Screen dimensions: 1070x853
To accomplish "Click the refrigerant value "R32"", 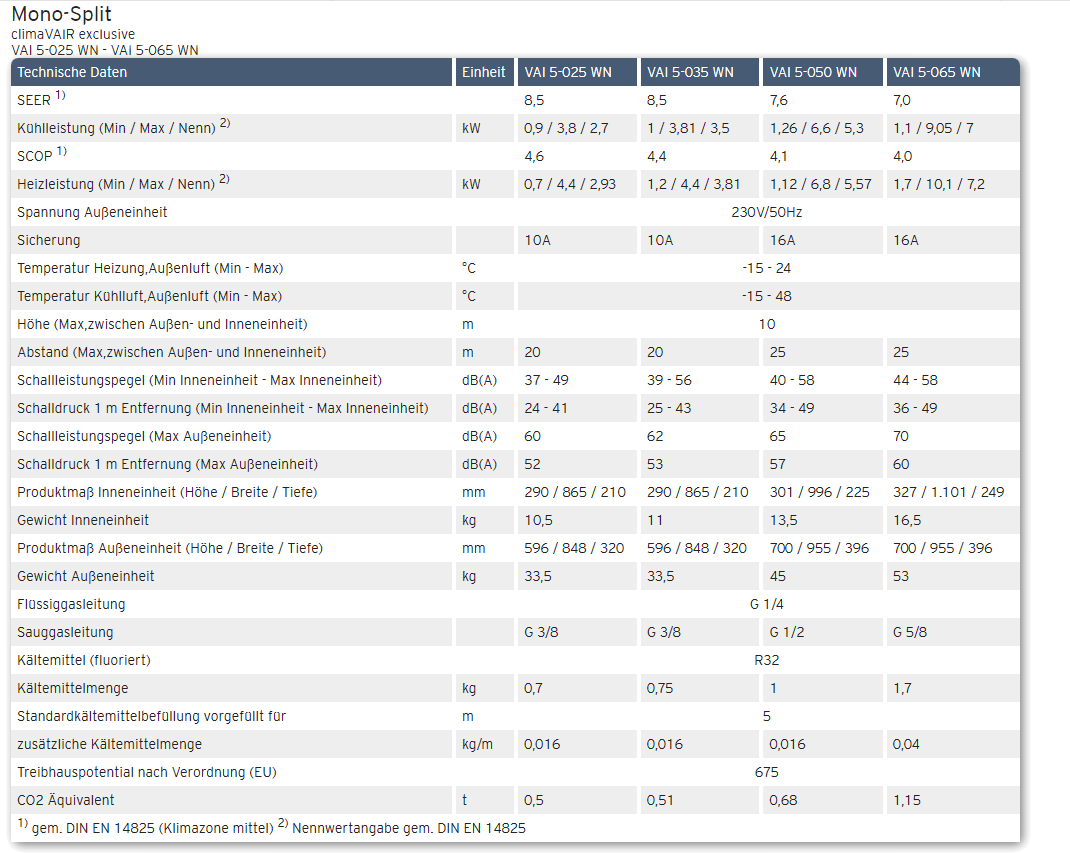I will (767, 660).
